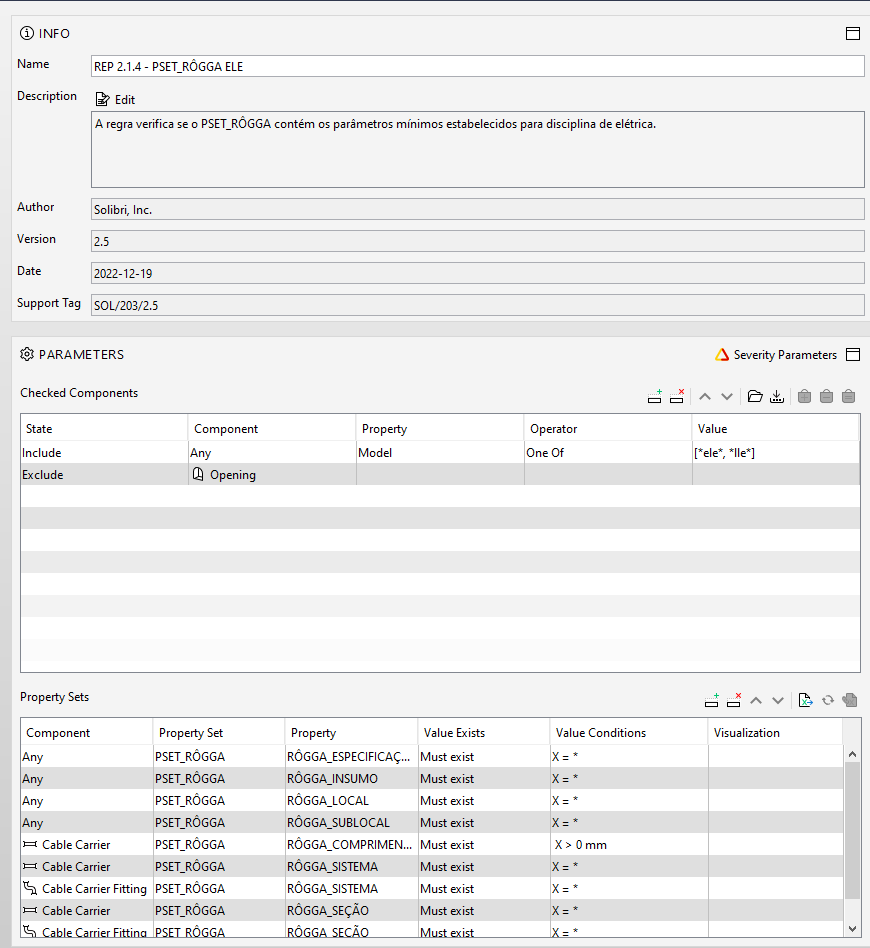Move Property Sets row down

(x=778, y=700)
